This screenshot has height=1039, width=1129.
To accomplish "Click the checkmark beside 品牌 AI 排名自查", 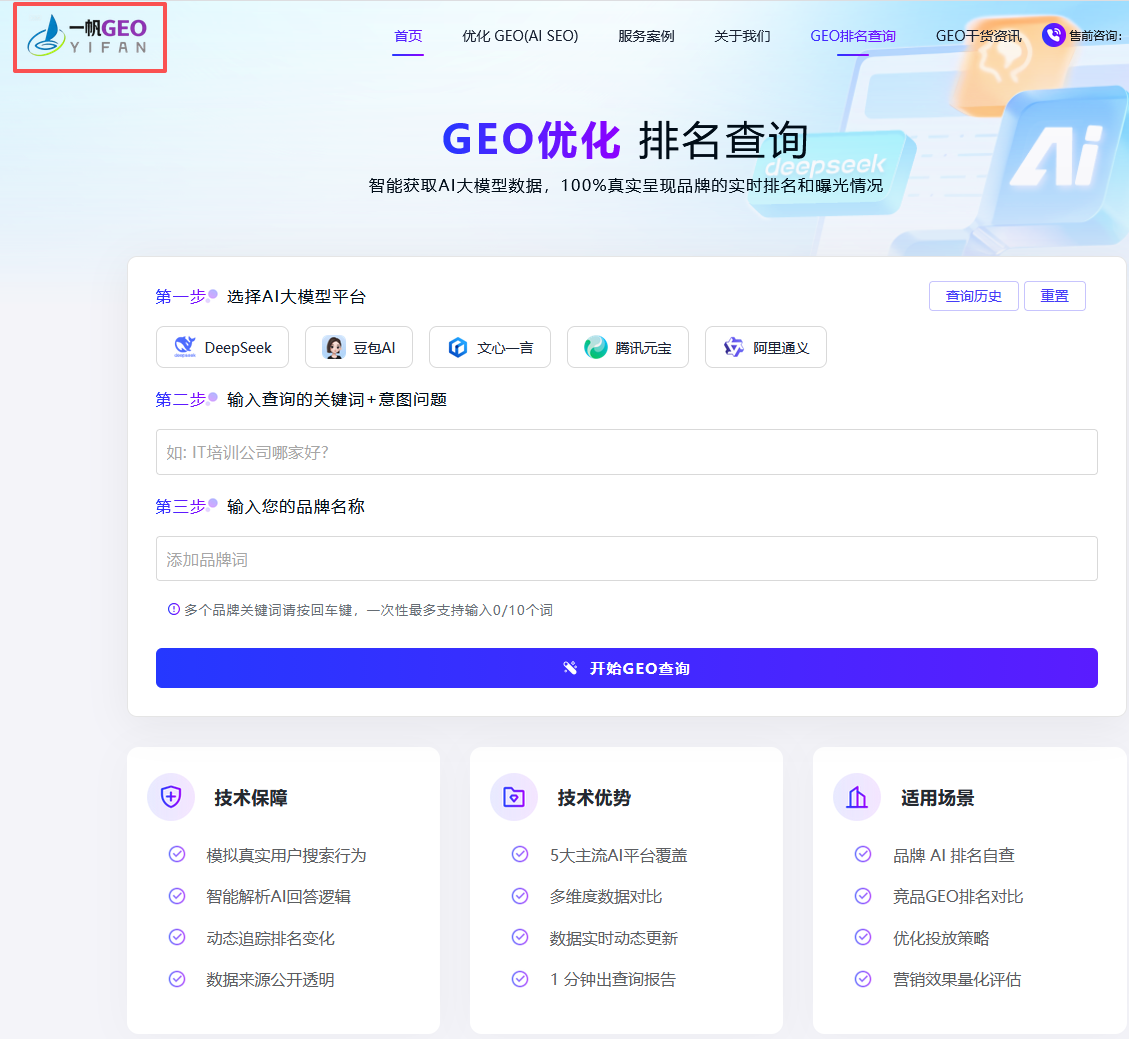I will [862, 855].
